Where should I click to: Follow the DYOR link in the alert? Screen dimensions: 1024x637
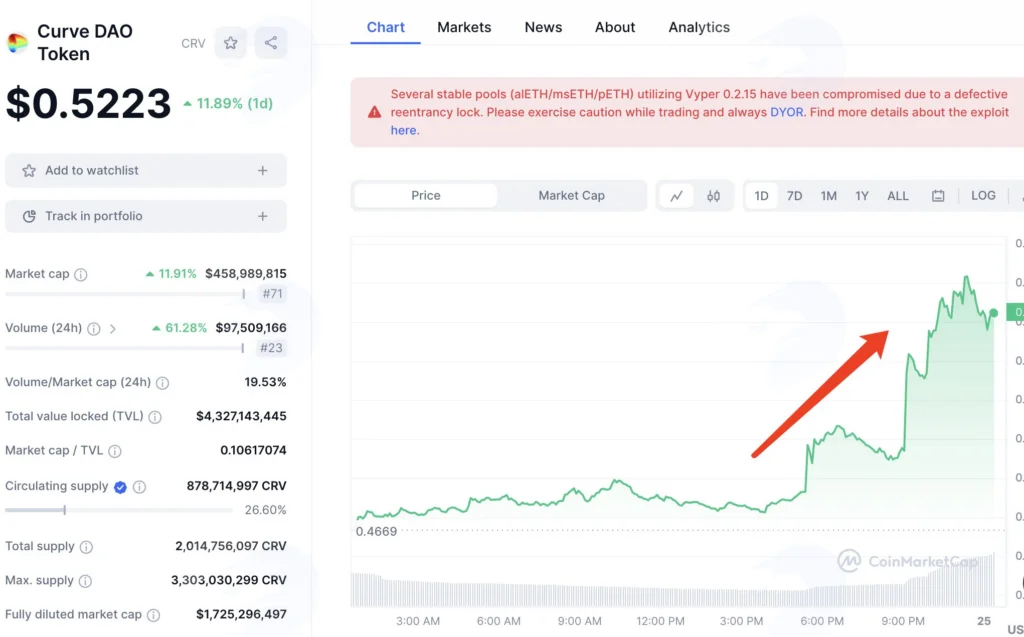point(787,112)
